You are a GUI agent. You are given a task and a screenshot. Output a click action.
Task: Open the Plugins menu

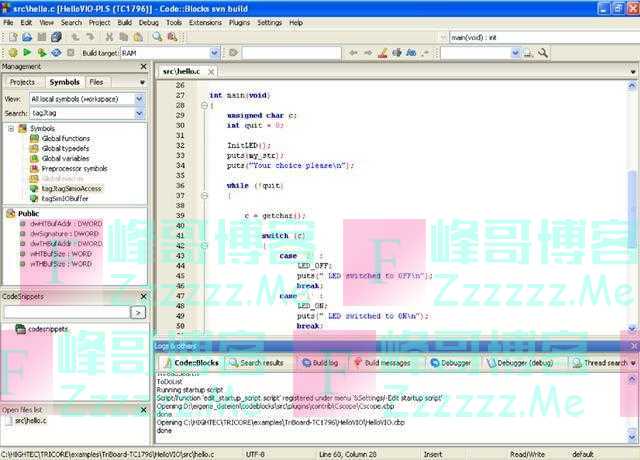240,21
